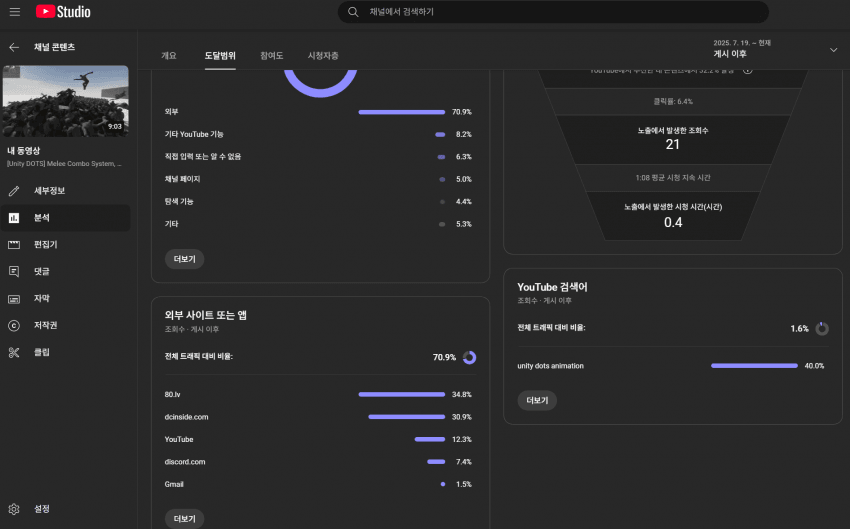The image size is (850, 529).
Task: Click 채널 콘텐츠 back link
Action: [54, 47]
